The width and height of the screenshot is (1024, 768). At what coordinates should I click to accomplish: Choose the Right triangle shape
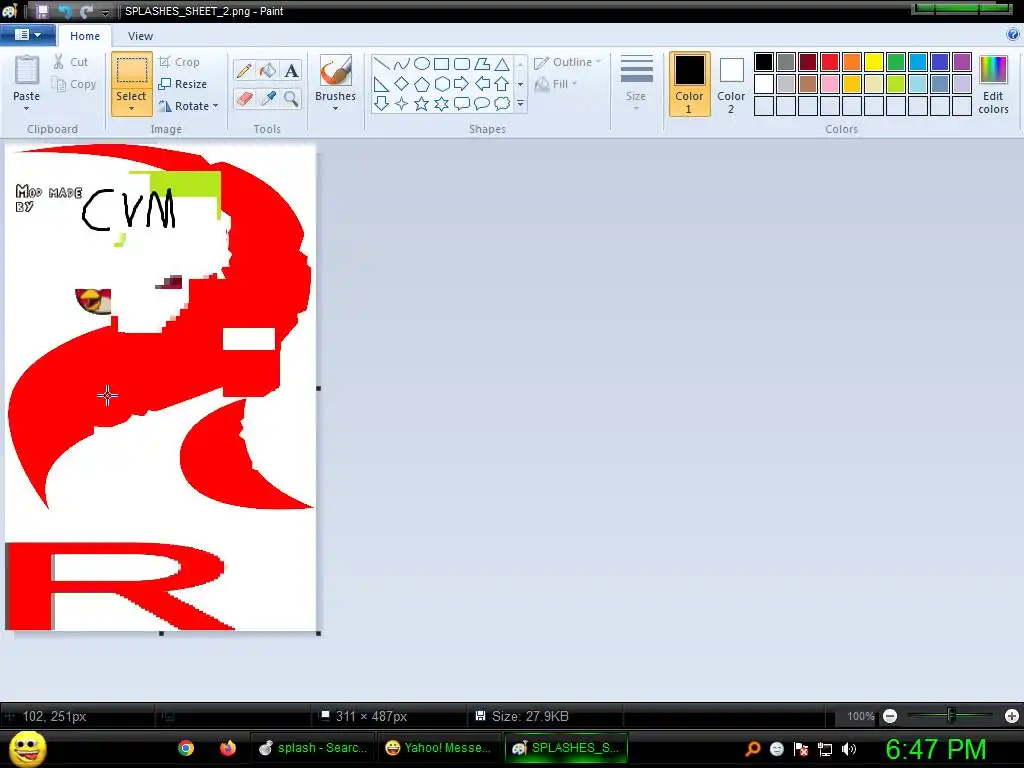(x=381, y=84)
